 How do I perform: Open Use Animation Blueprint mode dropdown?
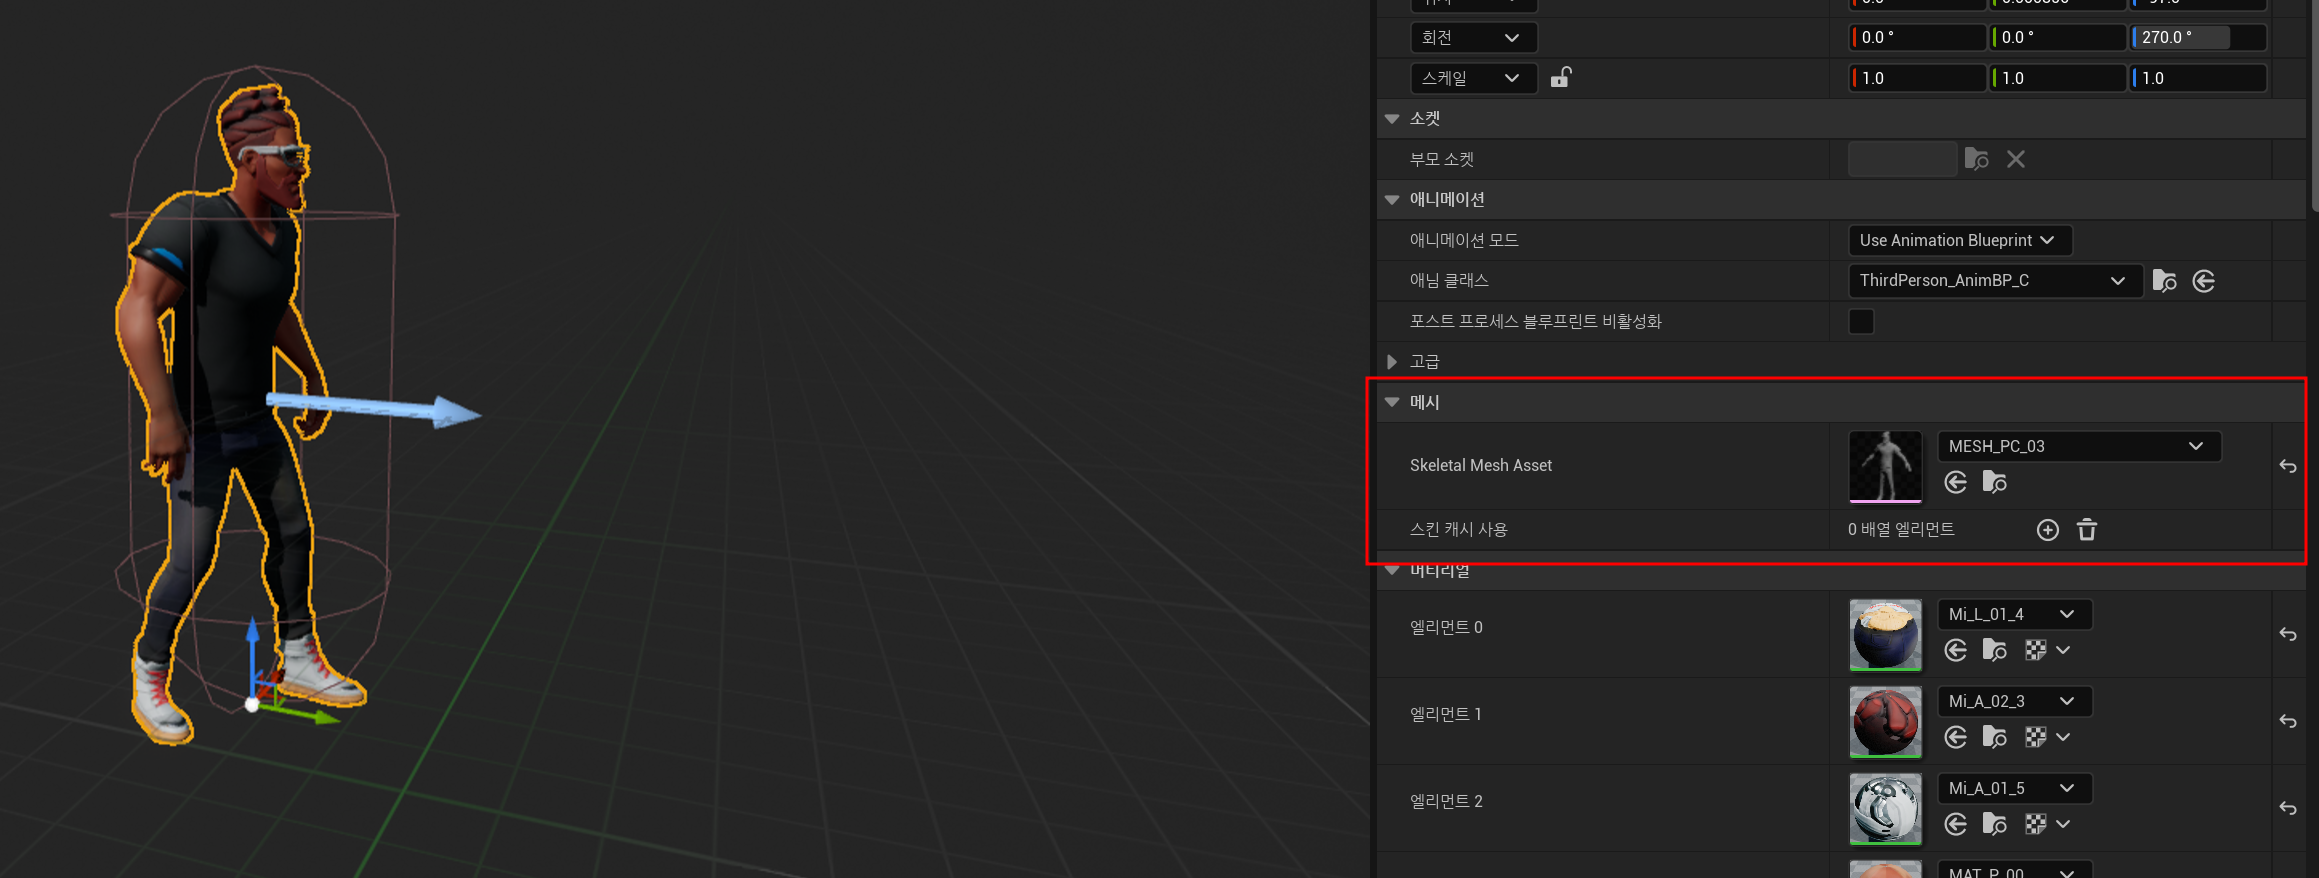point(1960,241)
